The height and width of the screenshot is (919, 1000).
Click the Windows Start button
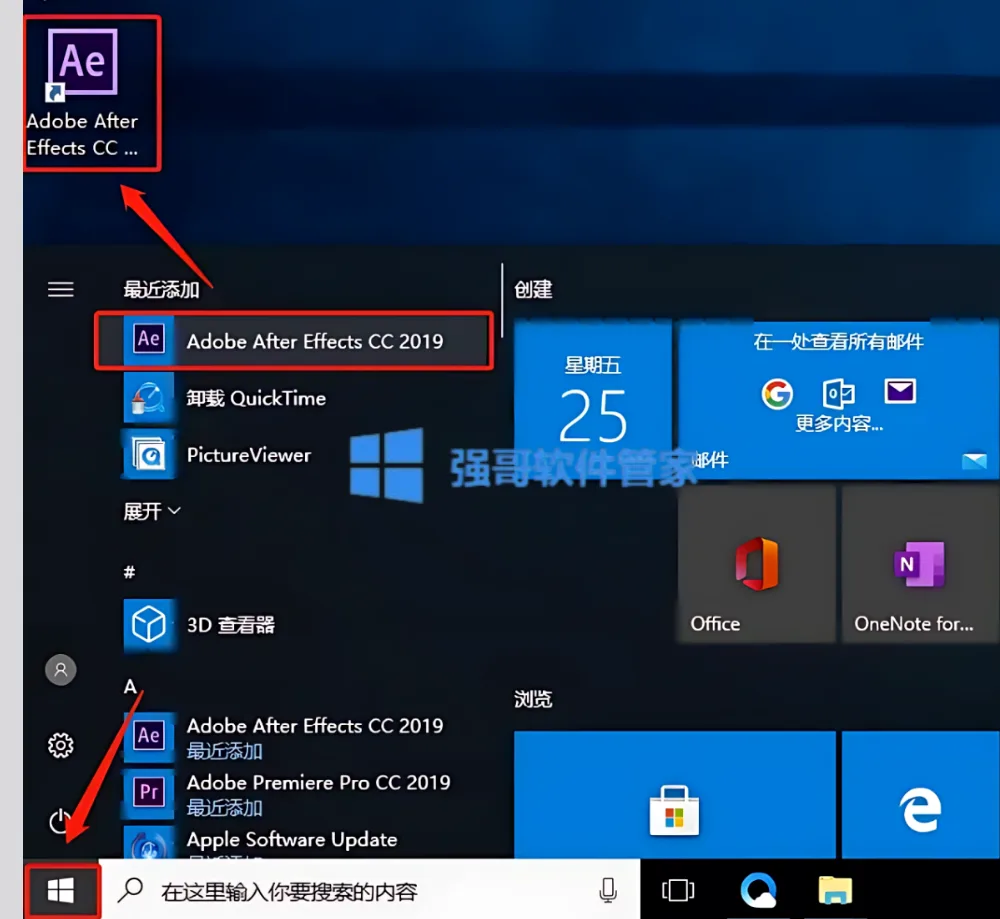coord(61,890)
